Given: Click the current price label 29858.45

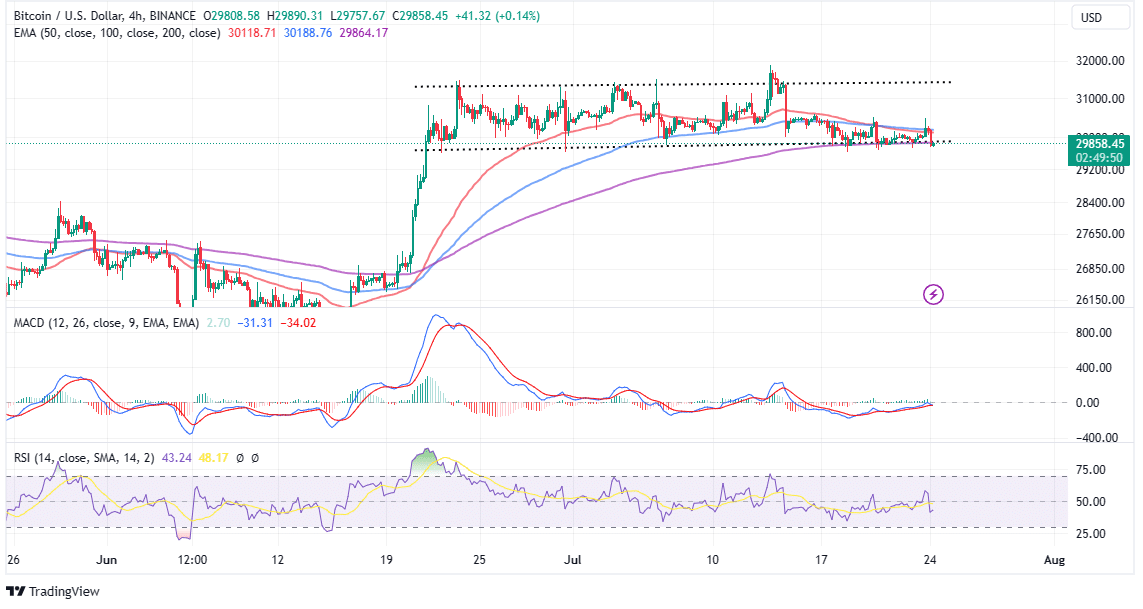Looking at the screenshot, I should pos(1099,144).
